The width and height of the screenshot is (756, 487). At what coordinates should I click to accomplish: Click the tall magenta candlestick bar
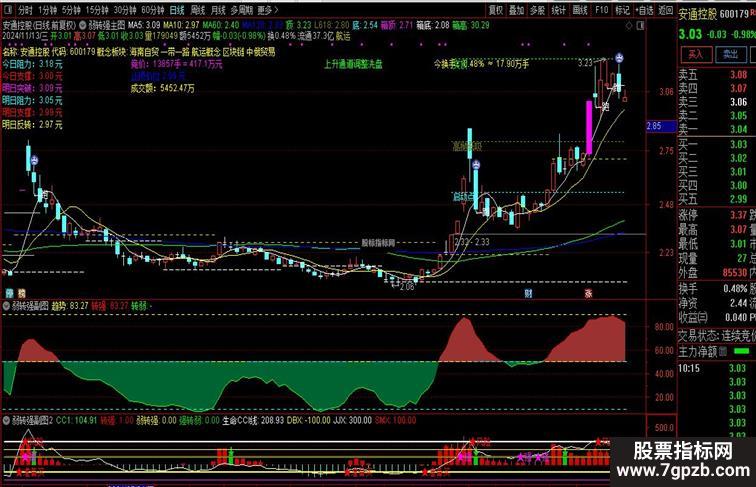(x=589, y=127)
